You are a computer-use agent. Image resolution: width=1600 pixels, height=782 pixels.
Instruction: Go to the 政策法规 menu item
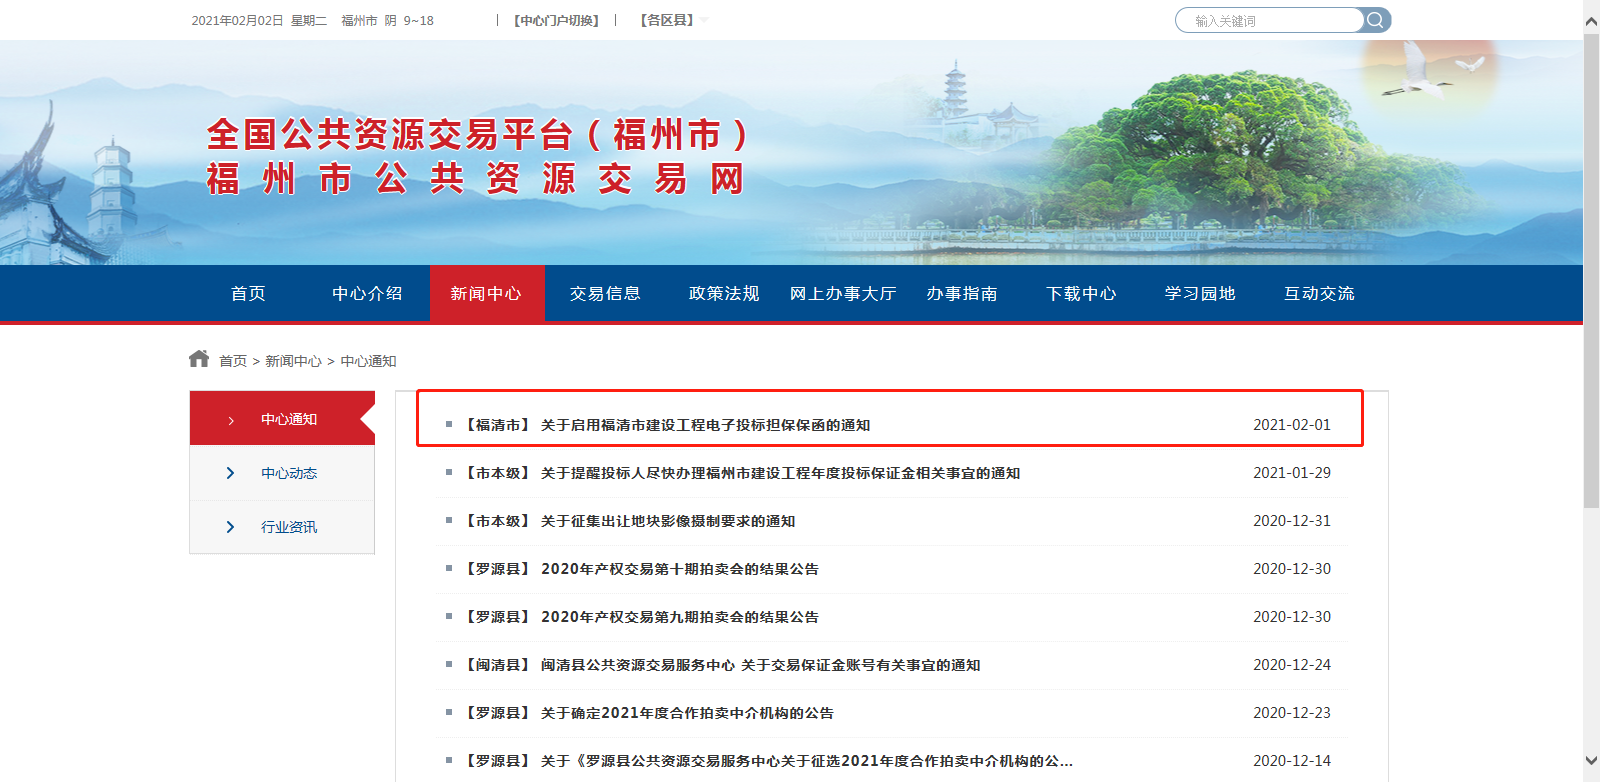click(x=724, y=294)
